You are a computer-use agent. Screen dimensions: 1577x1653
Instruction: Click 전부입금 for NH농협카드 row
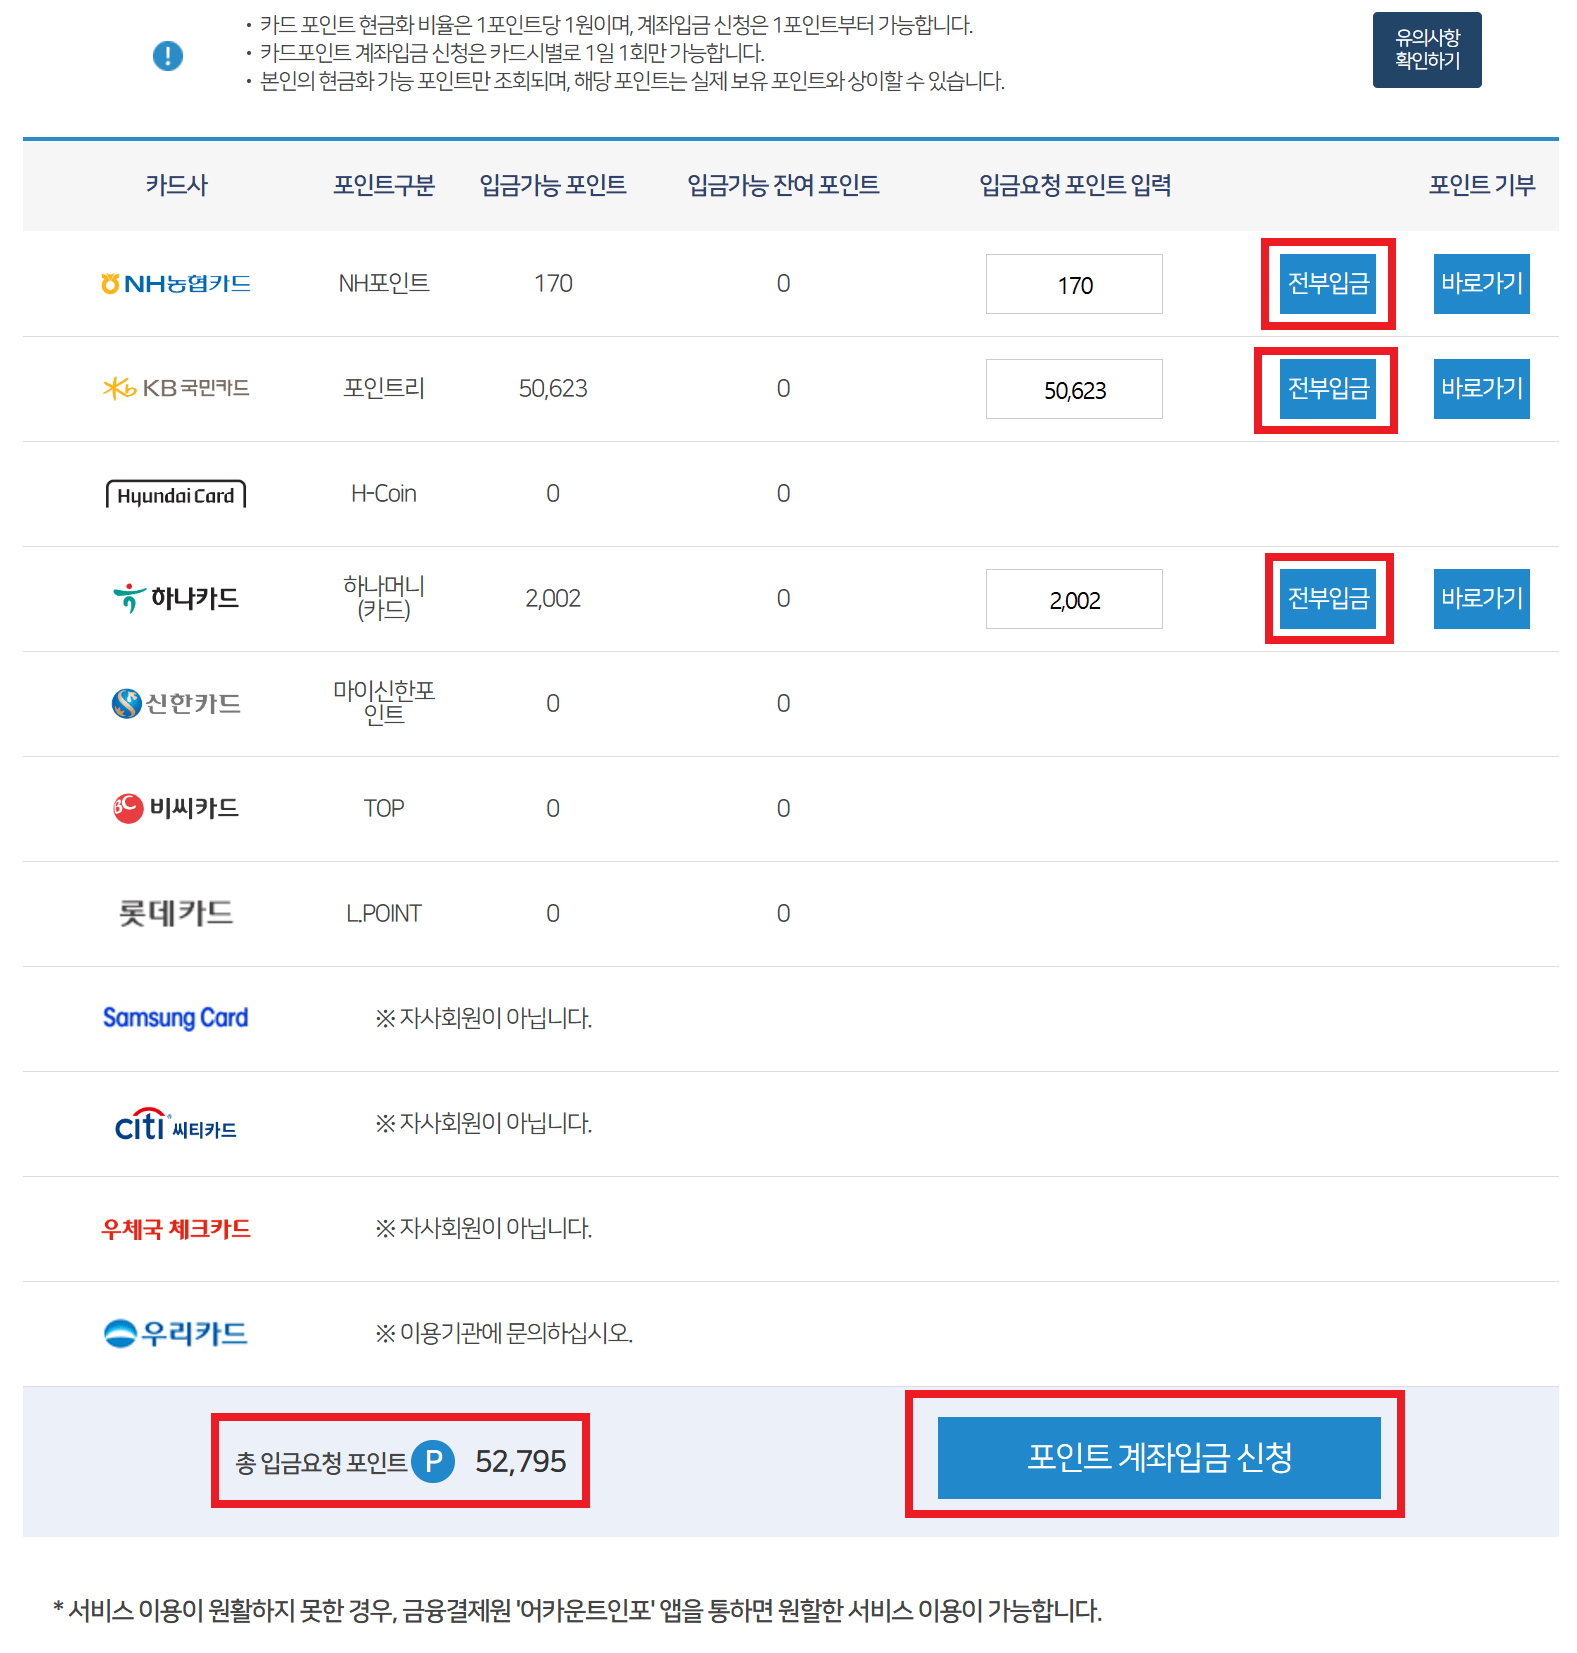click(1328, 284)
